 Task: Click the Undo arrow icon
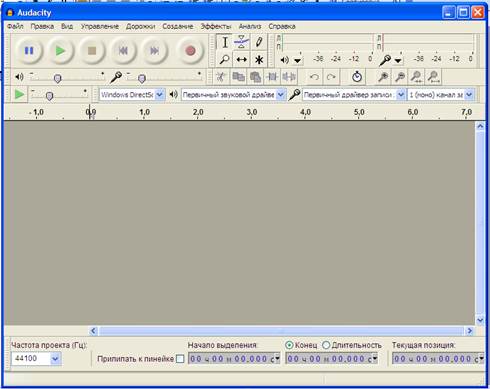[x=314, y=77]
